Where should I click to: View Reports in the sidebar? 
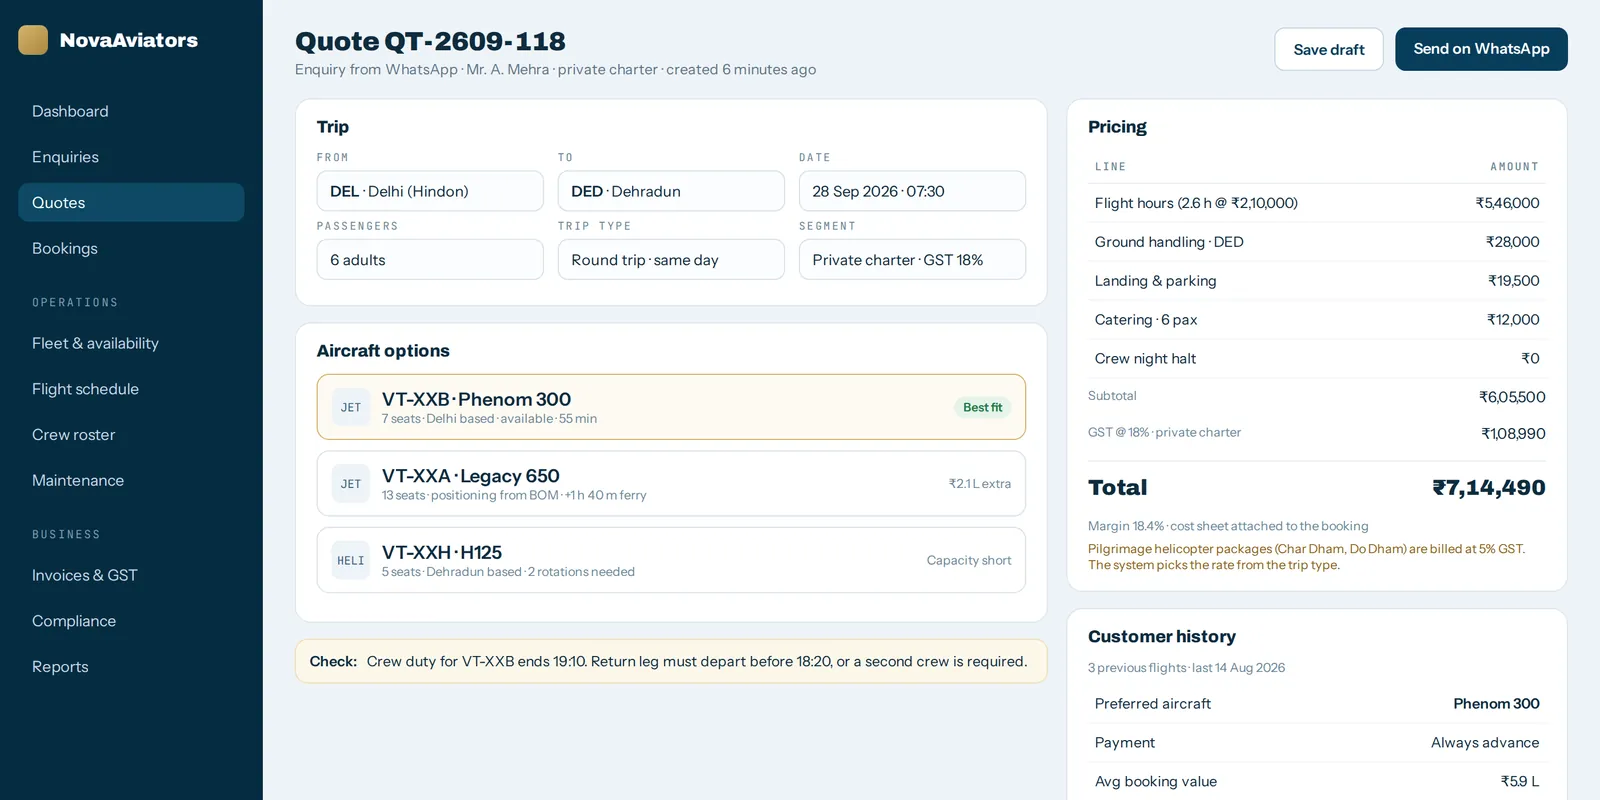[x=131, y=667]
